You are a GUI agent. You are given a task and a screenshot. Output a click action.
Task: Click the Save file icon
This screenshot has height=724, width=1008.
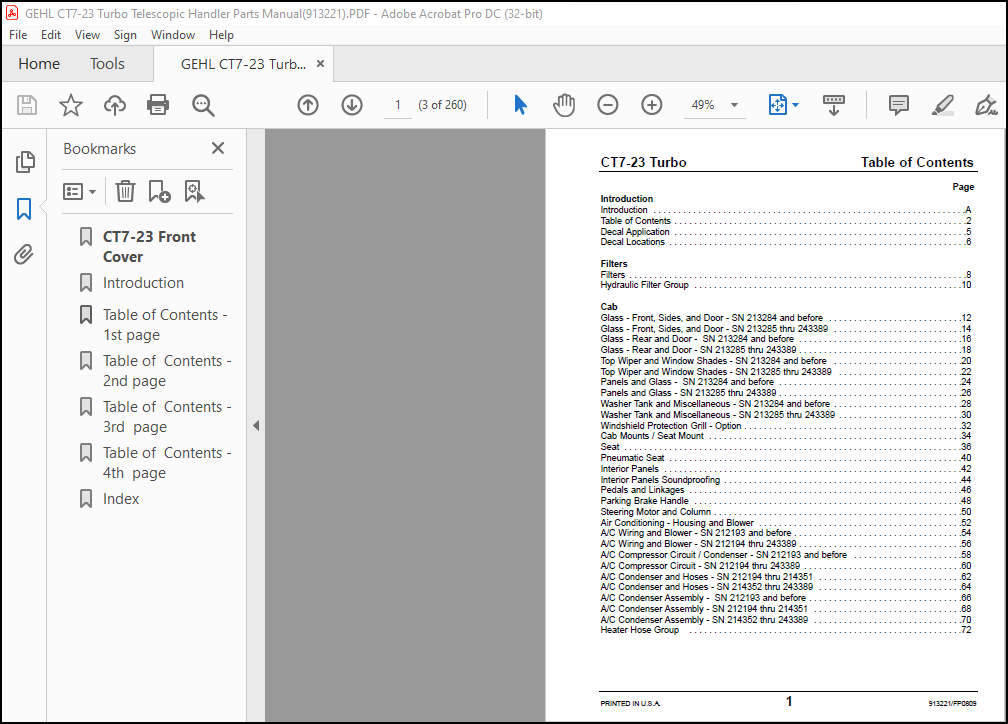[27, 105]
